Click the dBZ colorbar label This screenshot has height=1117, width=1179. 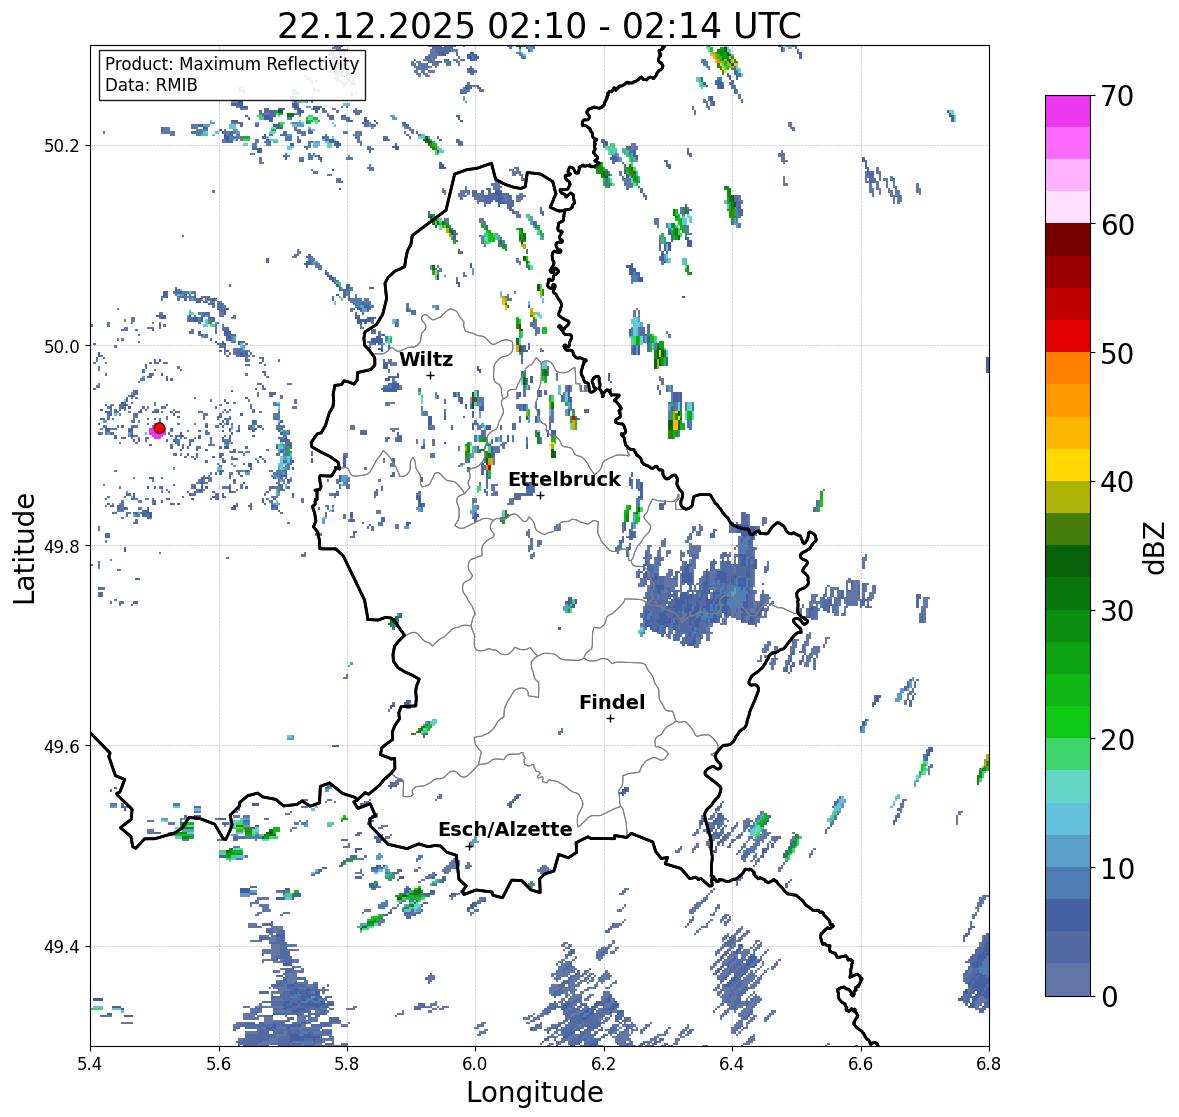(x=1156, y=548)
